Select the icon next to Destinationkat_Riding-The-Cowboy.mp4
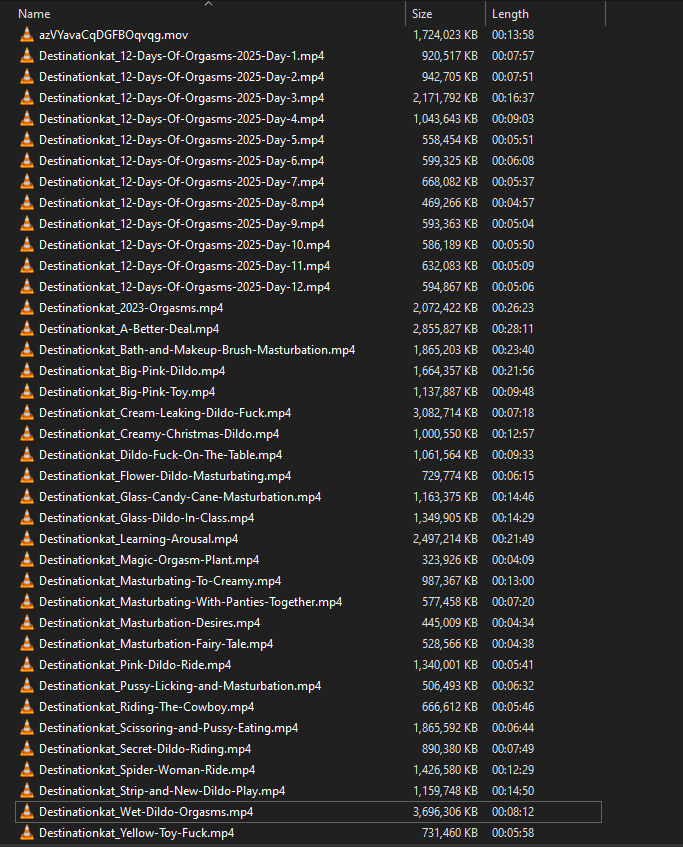The image size is (683, 847). pyautogui.click(x=26, y=707)
